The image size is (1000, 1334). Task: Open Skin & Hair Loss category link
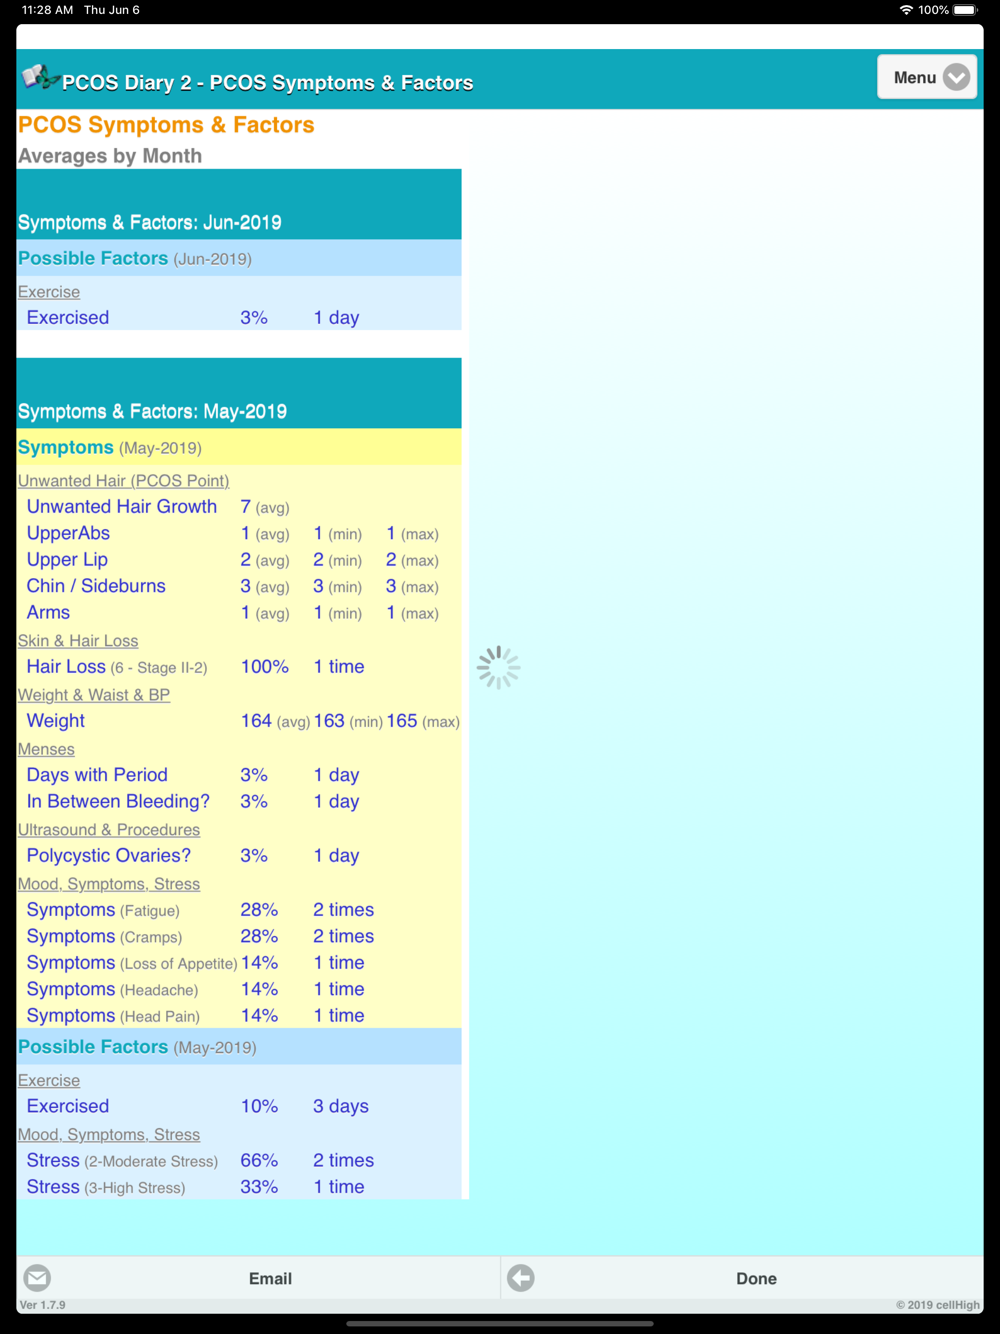[x=78, y=641]
